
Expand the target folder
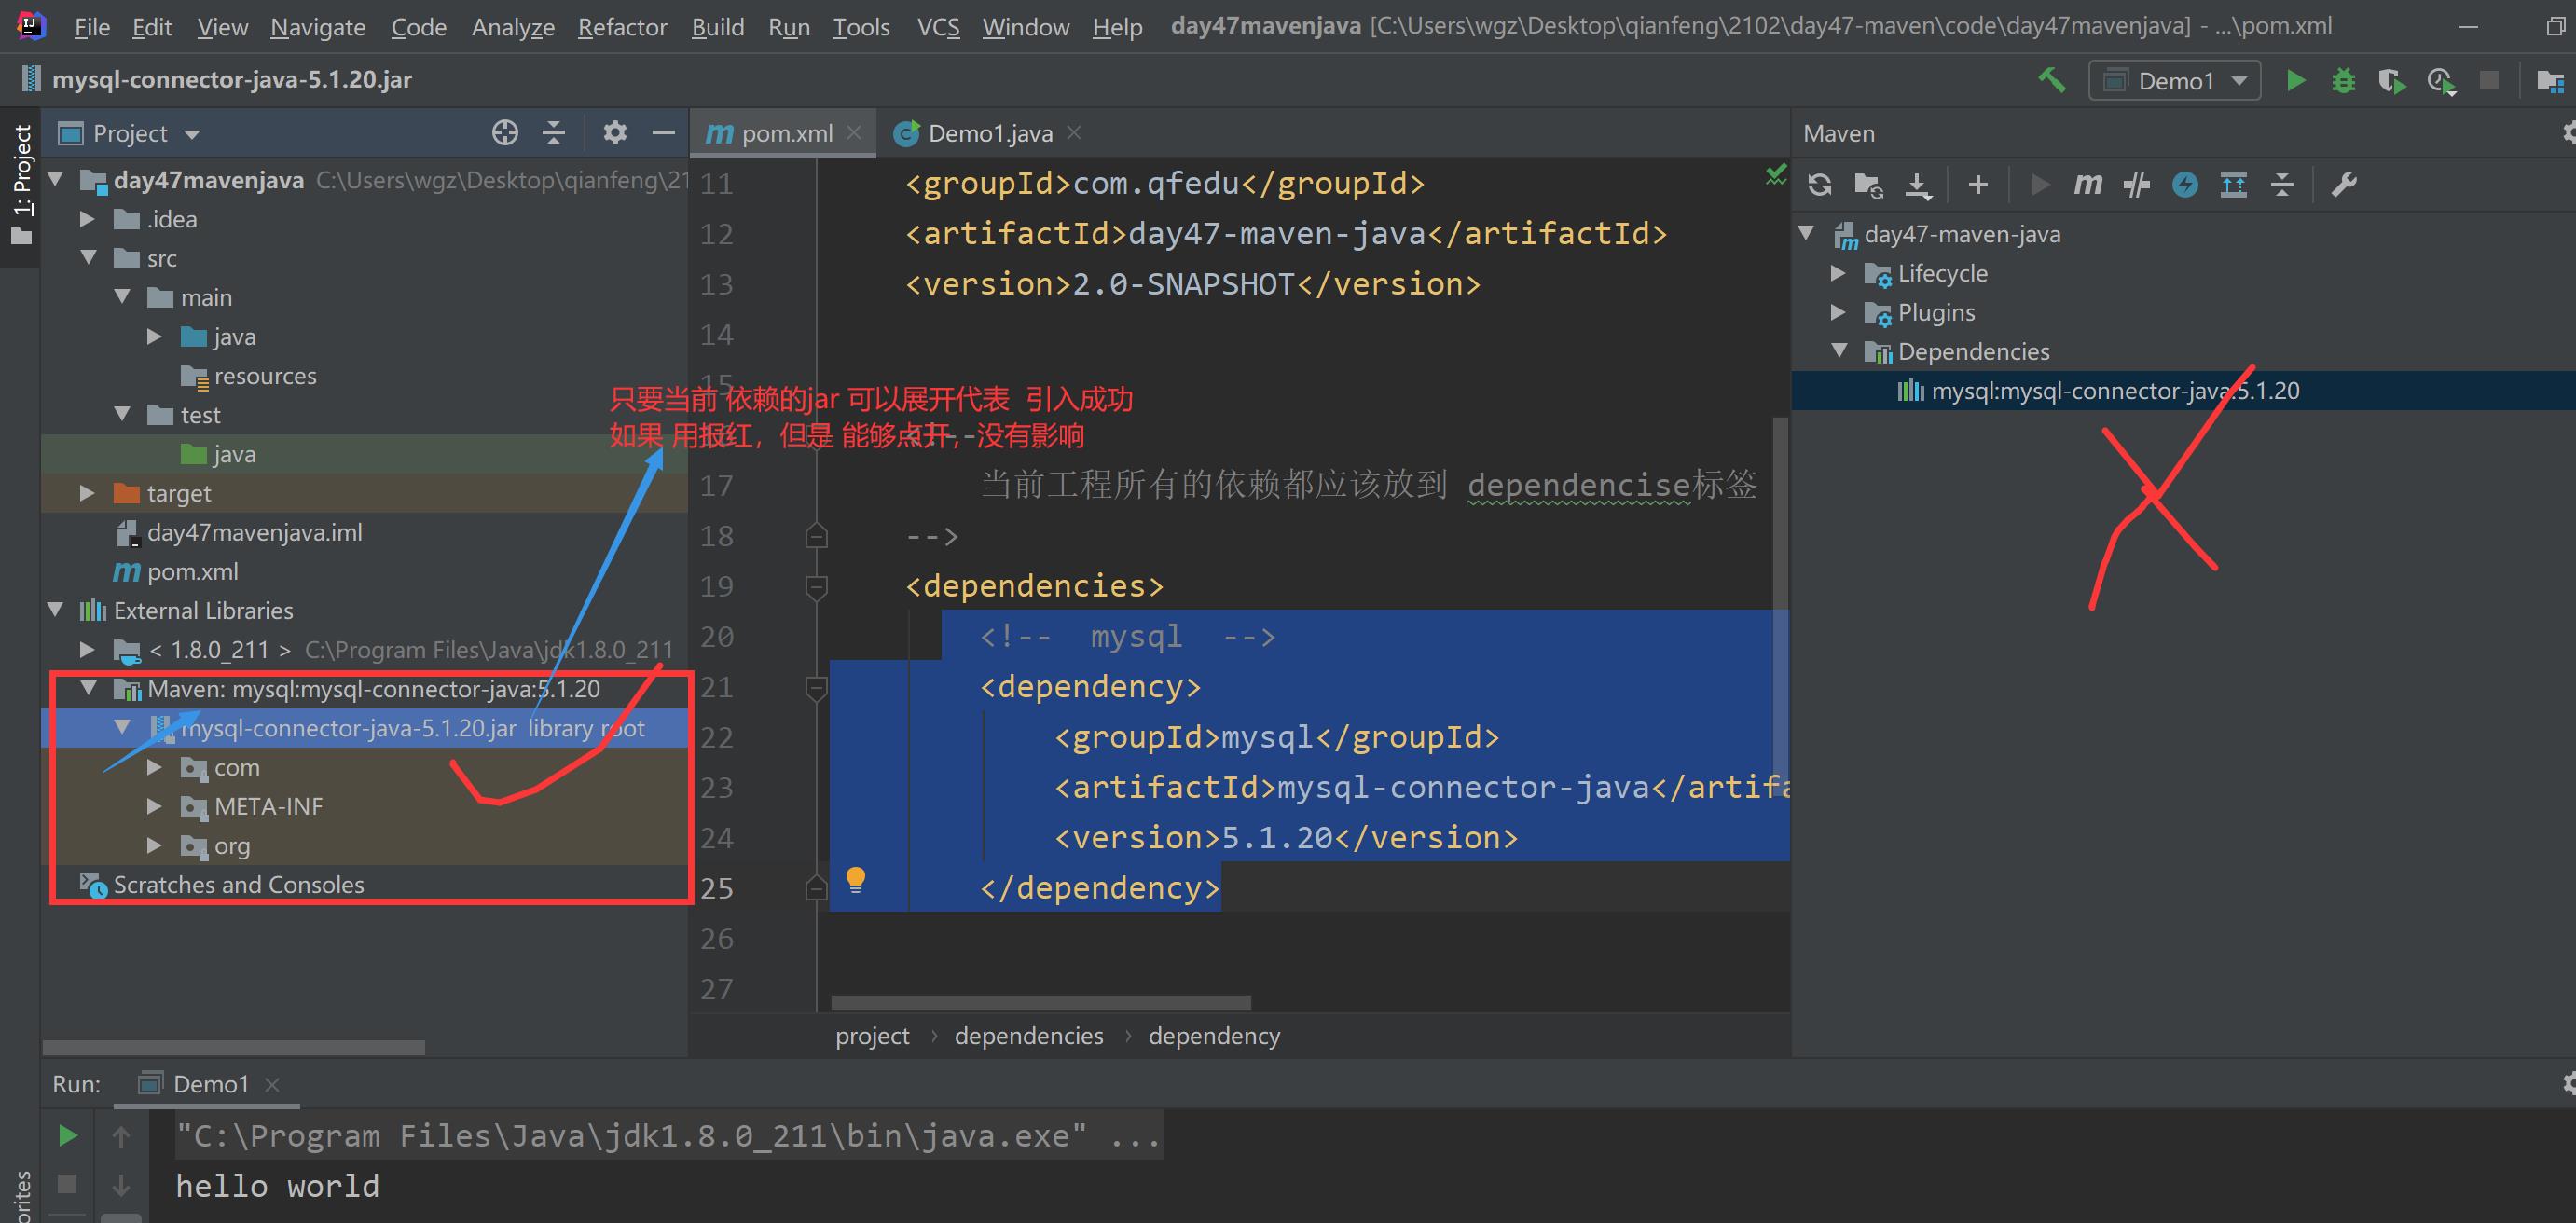(88, 493)
